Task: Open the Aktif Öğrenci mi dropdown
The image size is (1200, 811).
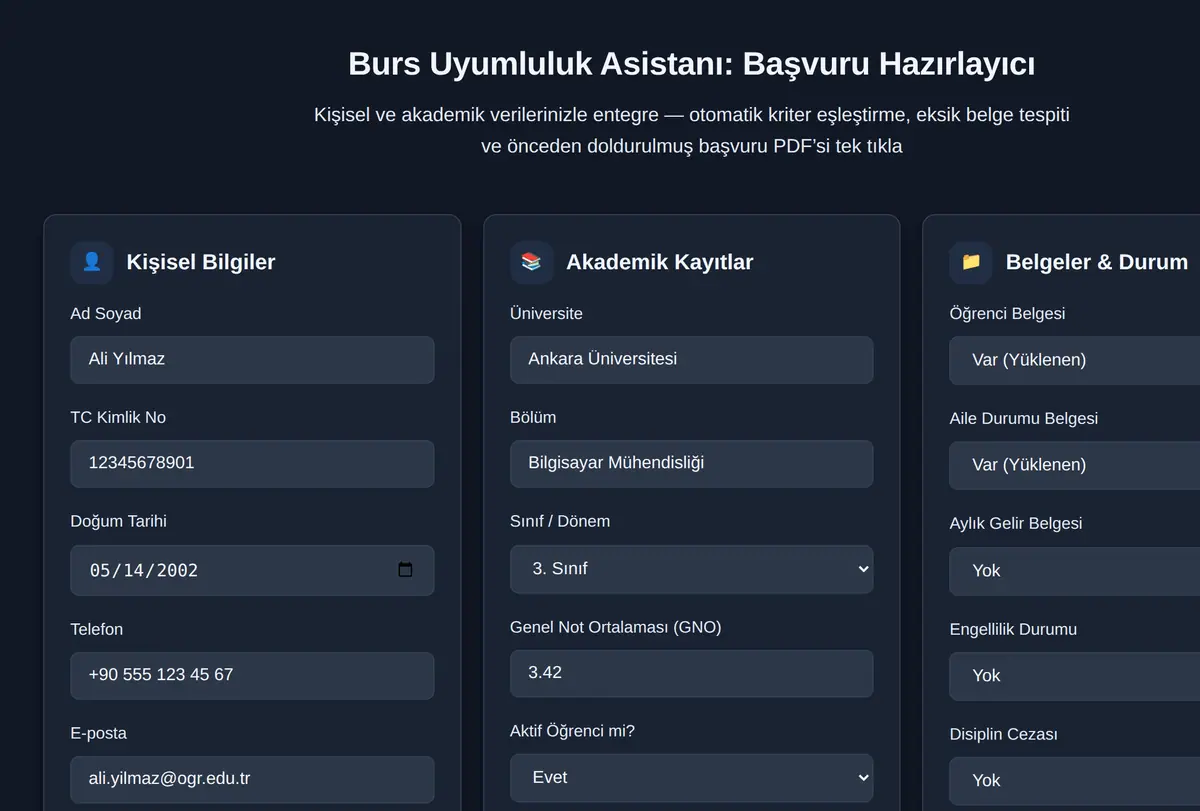Action: 692,779
